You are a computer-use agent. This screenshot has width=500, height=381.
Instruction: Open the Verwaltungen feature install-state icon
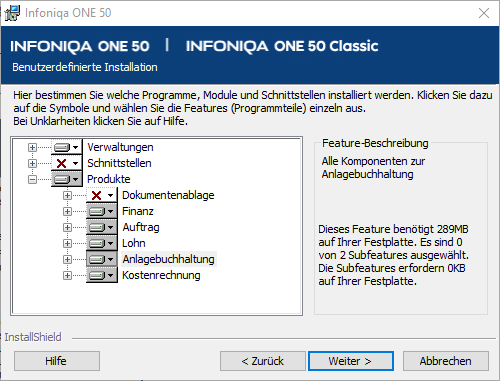point(66,147)
